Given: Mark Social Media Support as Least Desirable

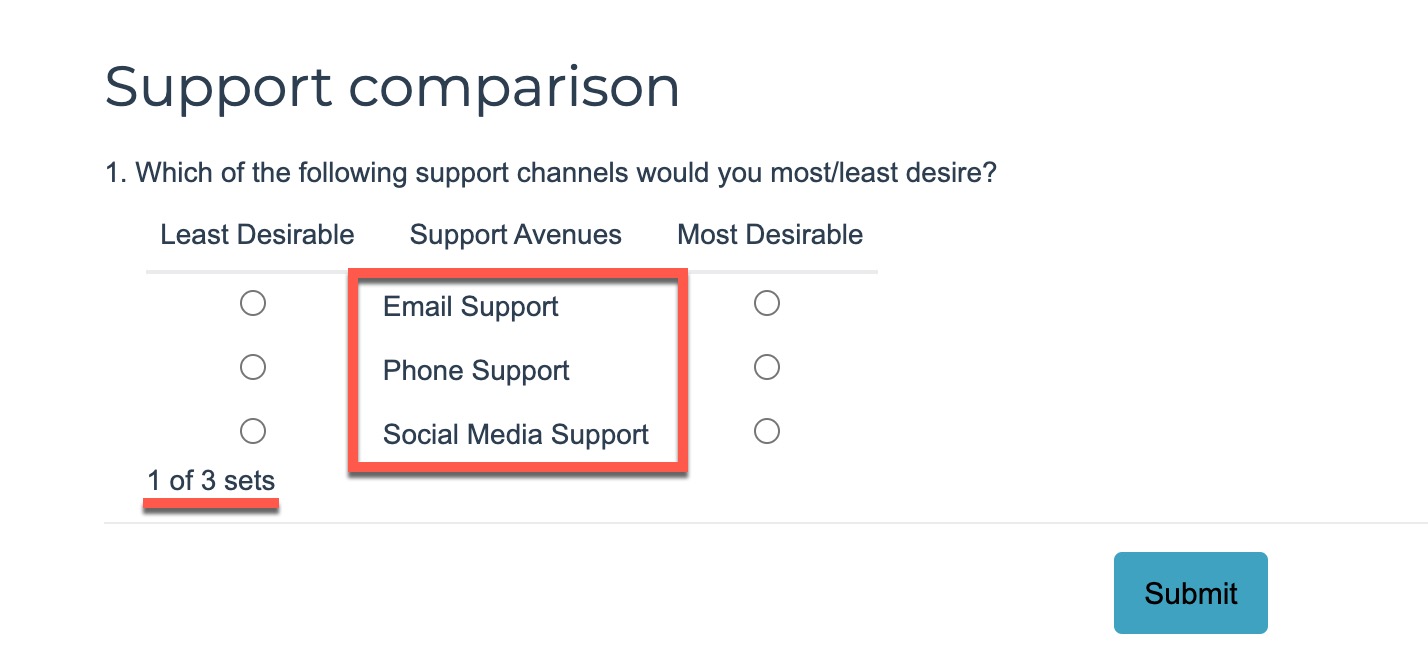Looking at the screenshot, I should pyautogui.click(x=253, y=431).
